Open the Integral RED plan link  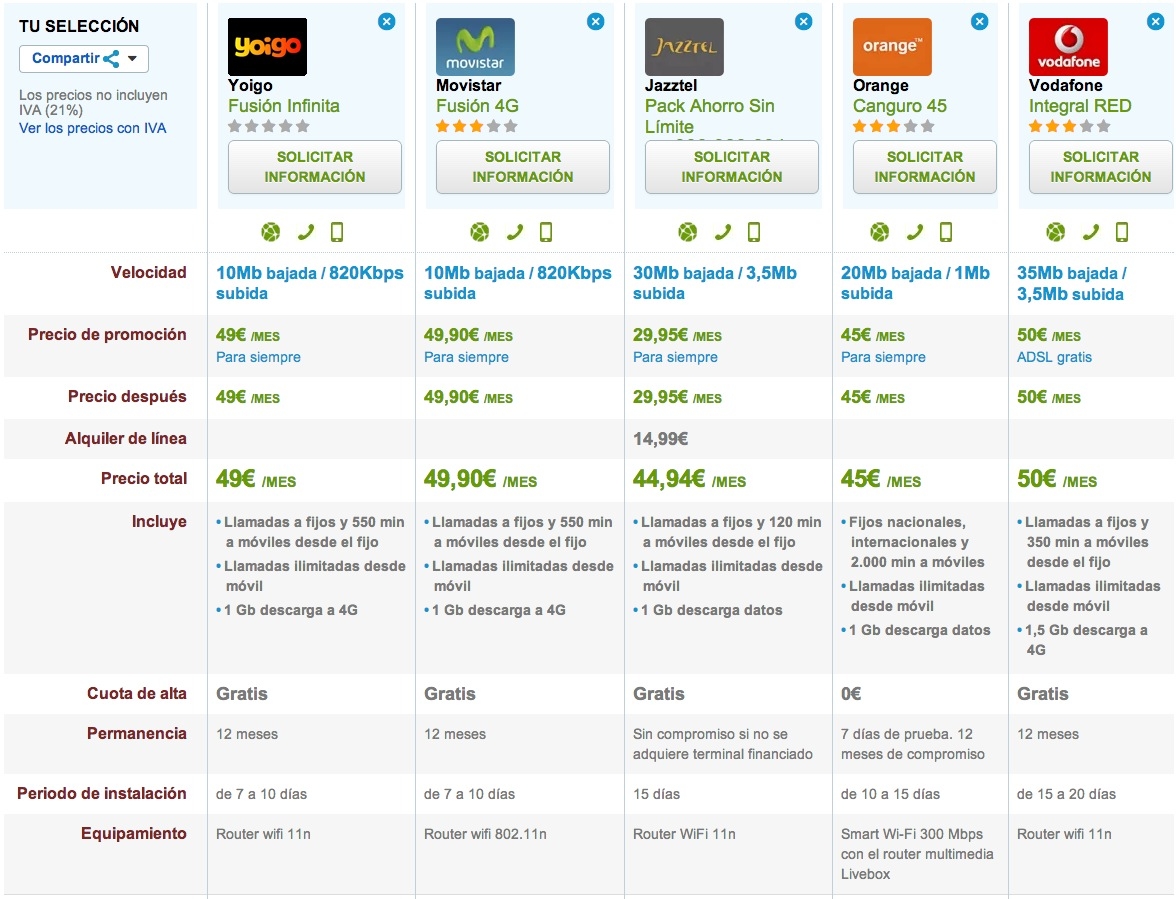[x=1080, y=106]
